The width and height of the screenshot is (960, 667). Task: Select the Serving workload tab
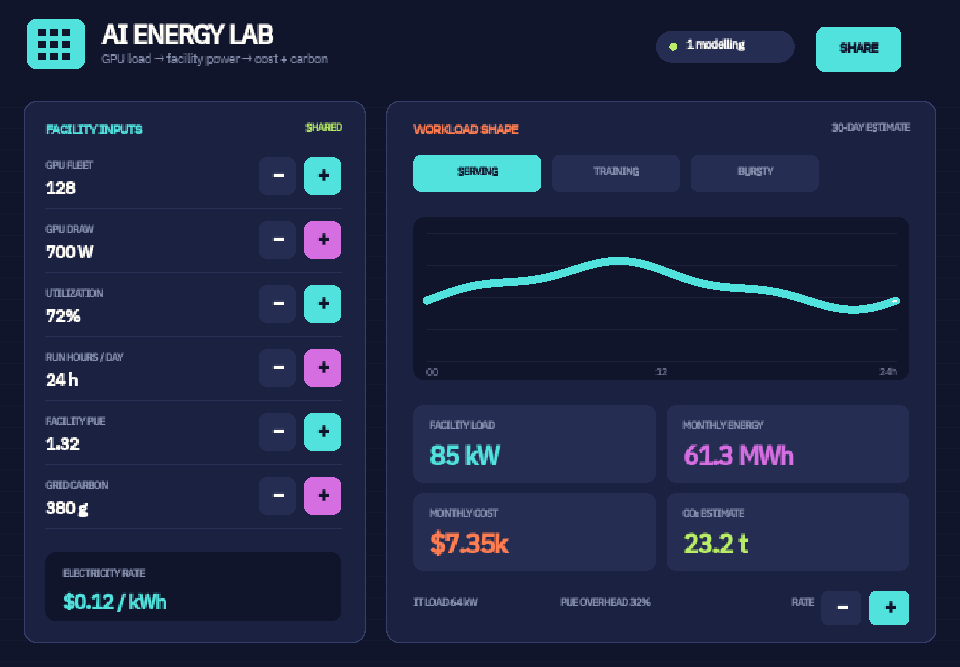click(477, 173)
